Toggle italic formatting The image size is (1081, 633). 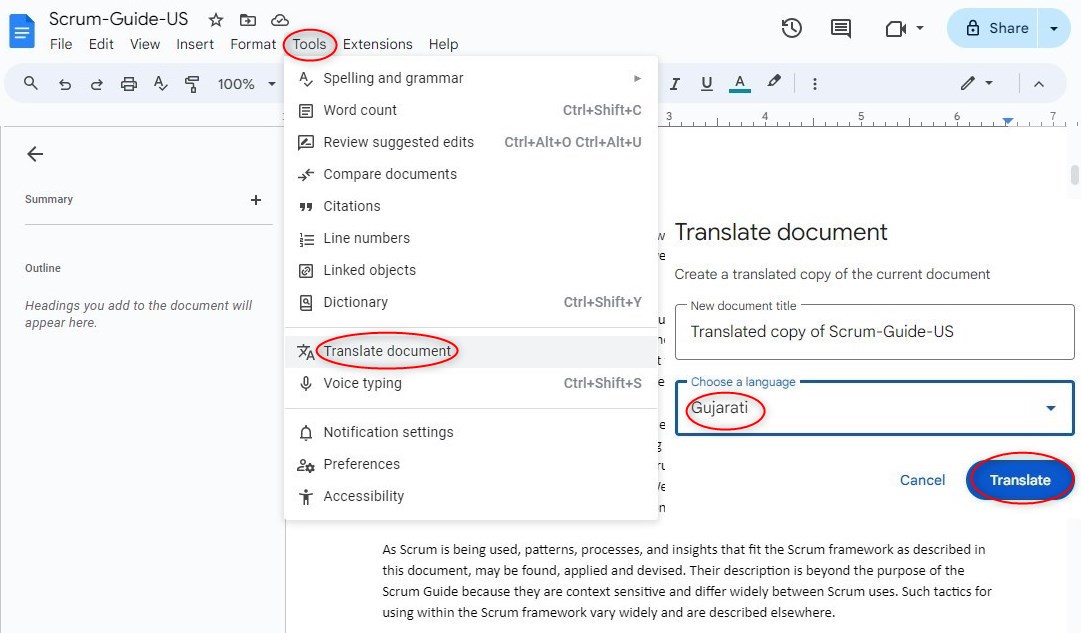[x=674, y=84]
